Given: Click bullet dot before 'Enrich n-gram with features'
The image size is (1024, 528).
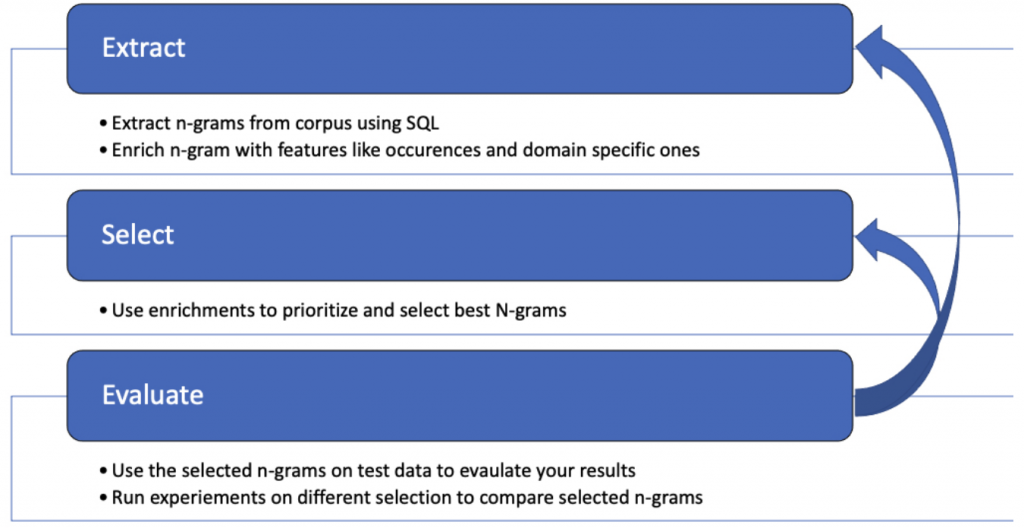Looking at the screenshot, I should [x=103, y=151].
